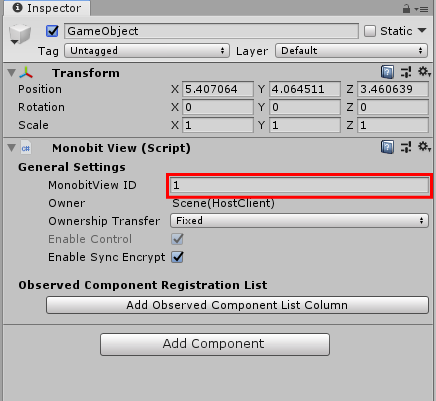Open the Tag dropdown showing Untagged
436x401 pixels.
click(147, 51)
